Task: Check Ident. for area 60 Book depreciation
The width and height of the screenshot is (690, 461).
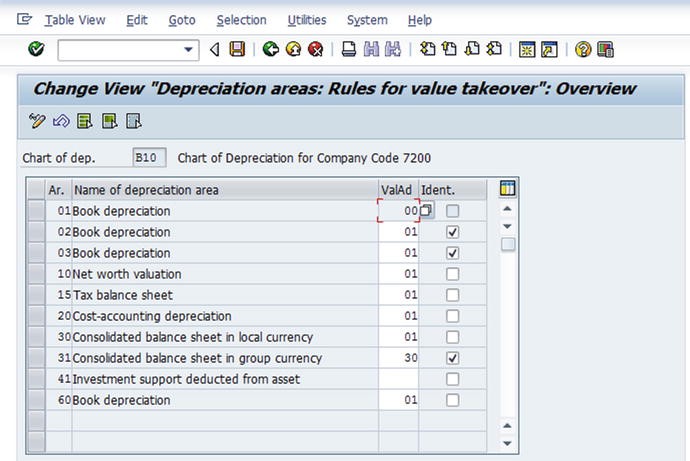Action: point(452,400)
